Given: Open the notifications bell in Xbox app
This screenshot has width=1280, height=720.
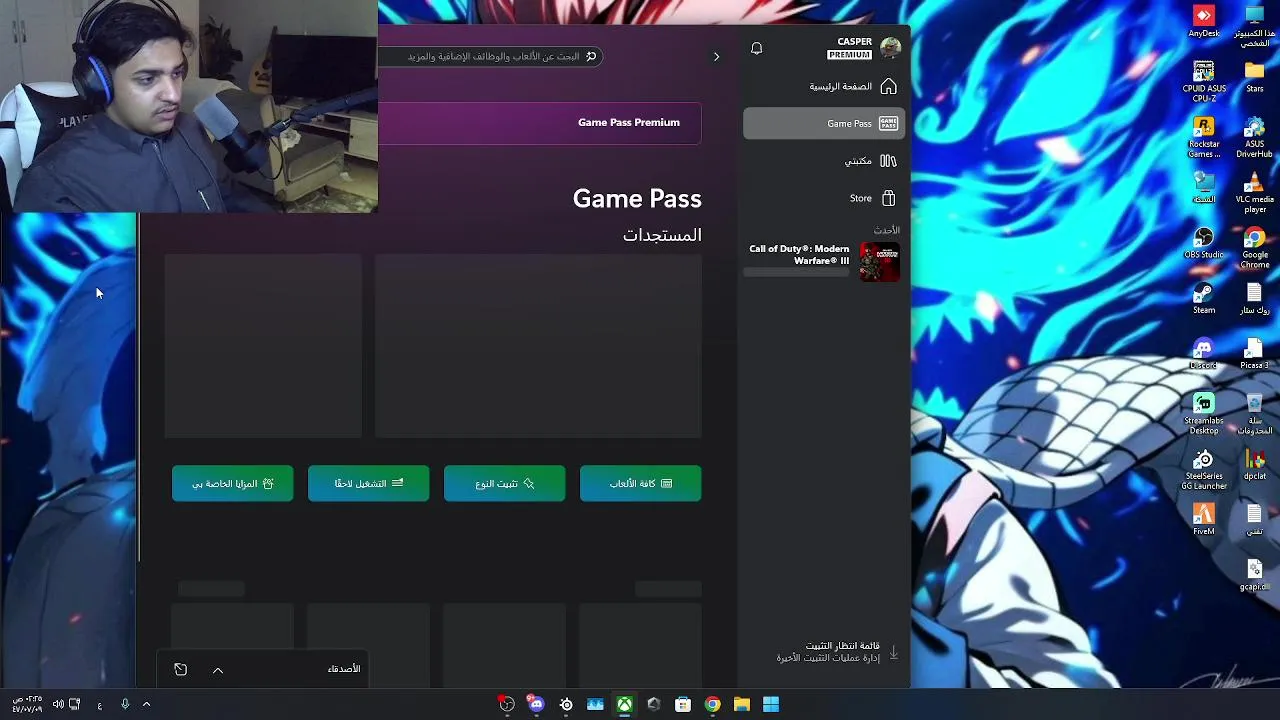Looking at the screenshot, I should pyautogui.click(x=757, y=48).
